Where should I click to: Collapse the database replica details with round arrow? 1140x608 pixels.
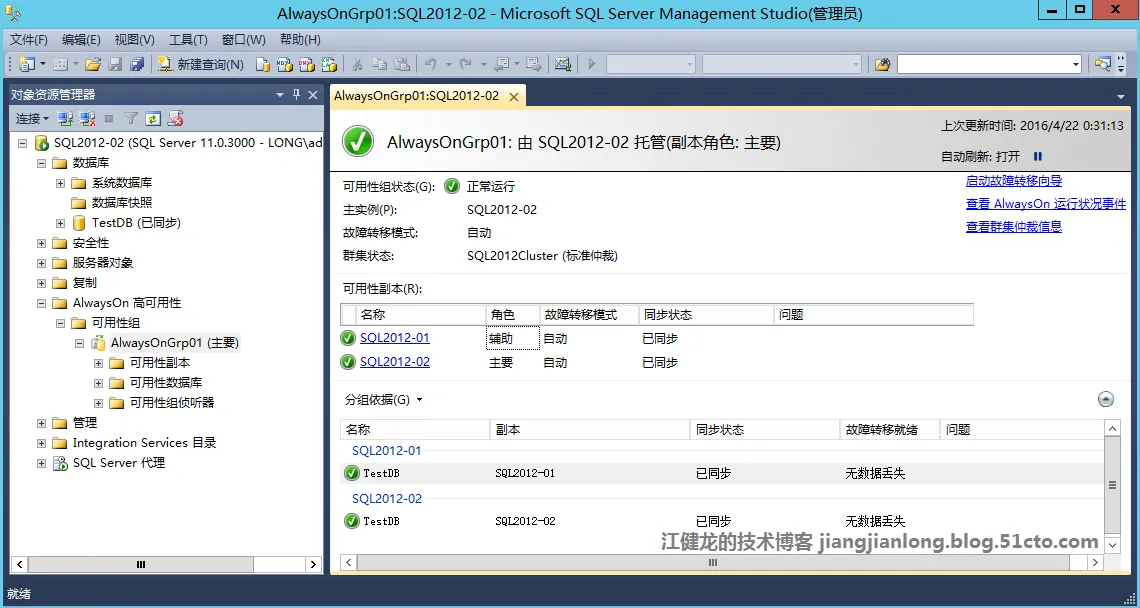[x=1106, y=399]
